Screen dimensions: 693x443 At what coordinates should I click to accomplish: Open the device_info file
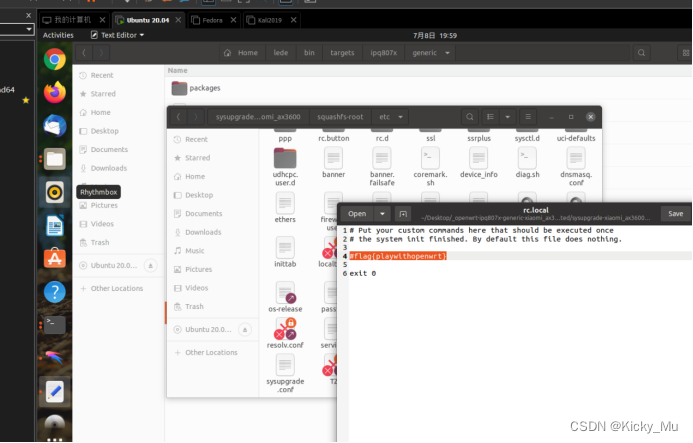pos(479,163)
